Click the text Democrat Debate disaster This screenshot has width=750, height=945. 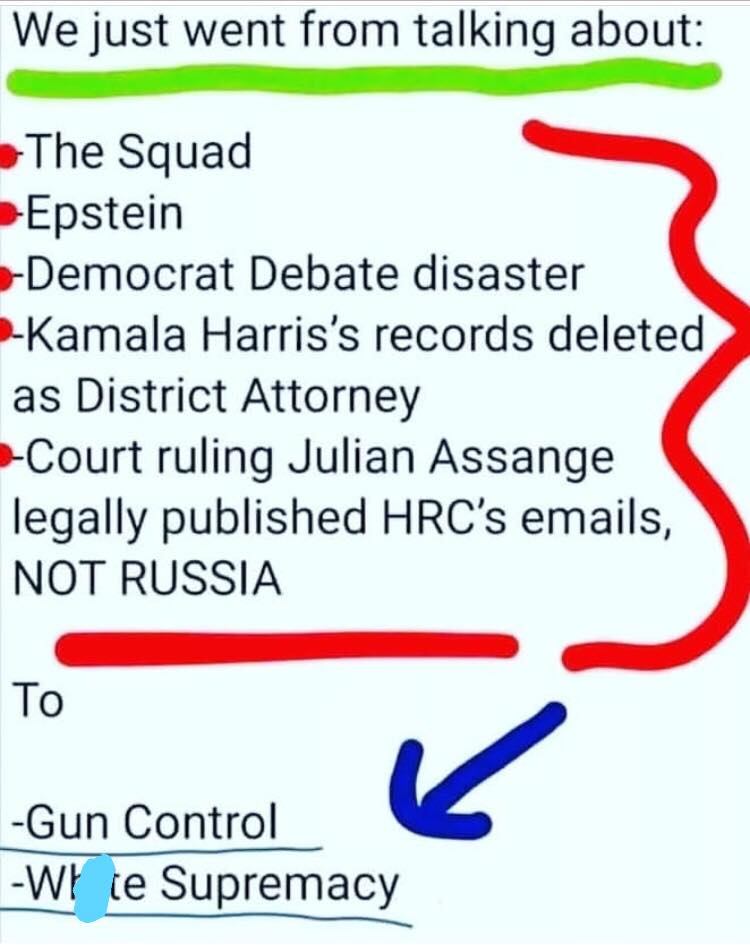(305, 275)
